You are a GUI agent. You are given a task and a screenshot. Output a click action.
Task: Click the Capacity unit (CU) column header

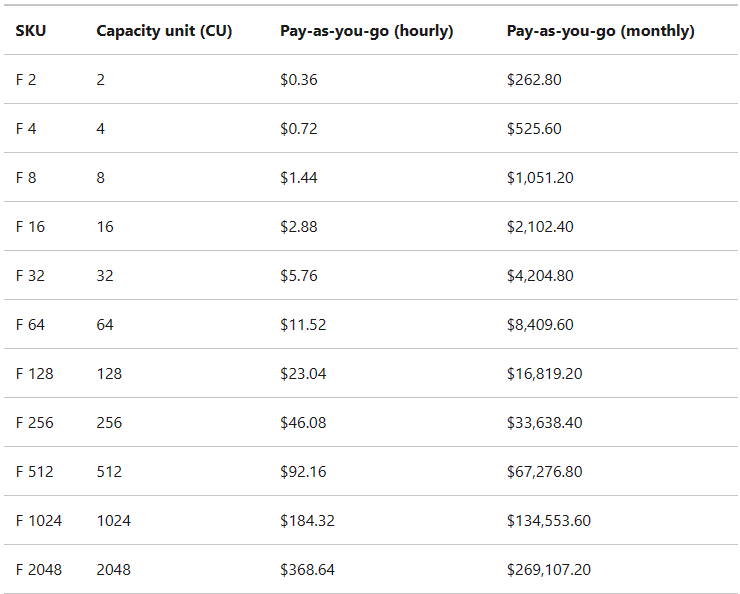coord(164,31)
